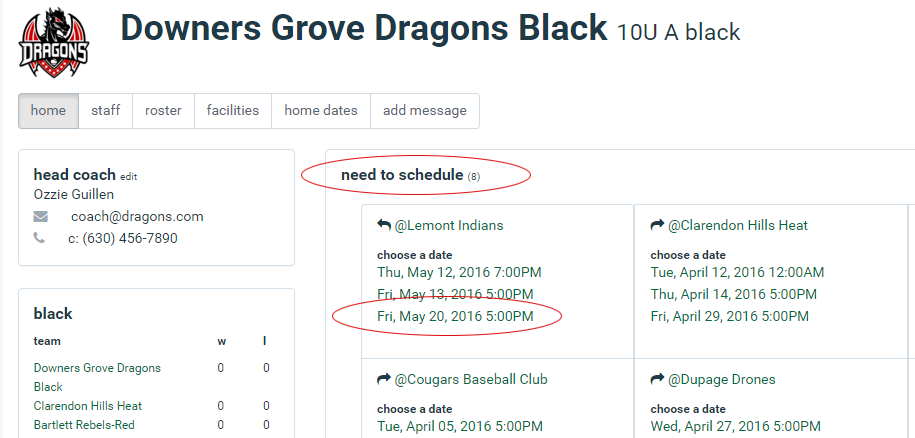Open the @Lemont Indians game link
The image size is (915, 438).
[449, 225]
